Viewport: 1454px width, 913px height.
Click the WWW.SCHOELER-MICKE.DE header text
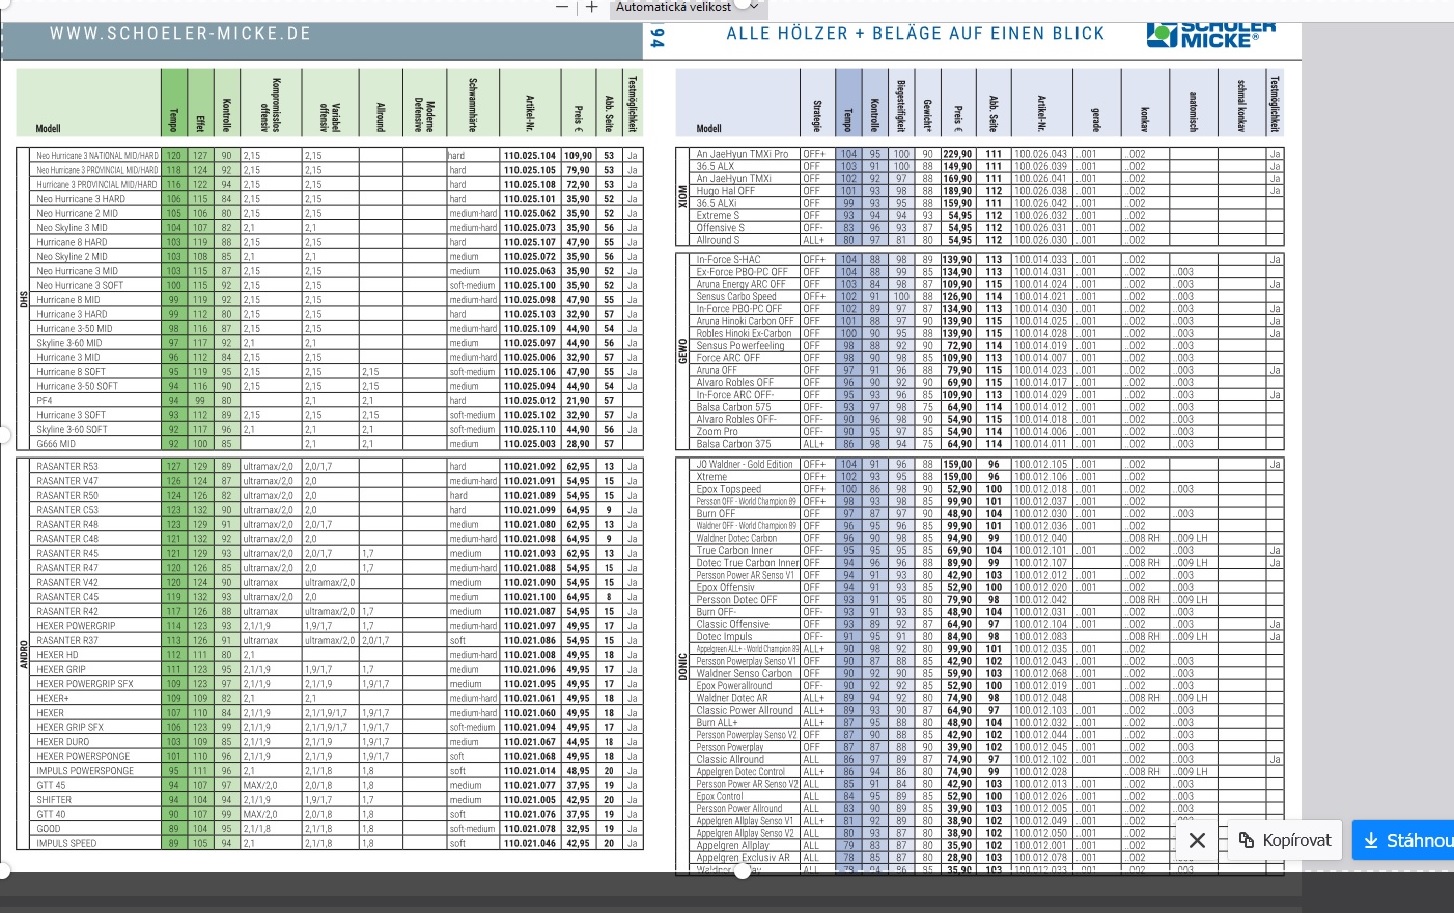(181, 33)
